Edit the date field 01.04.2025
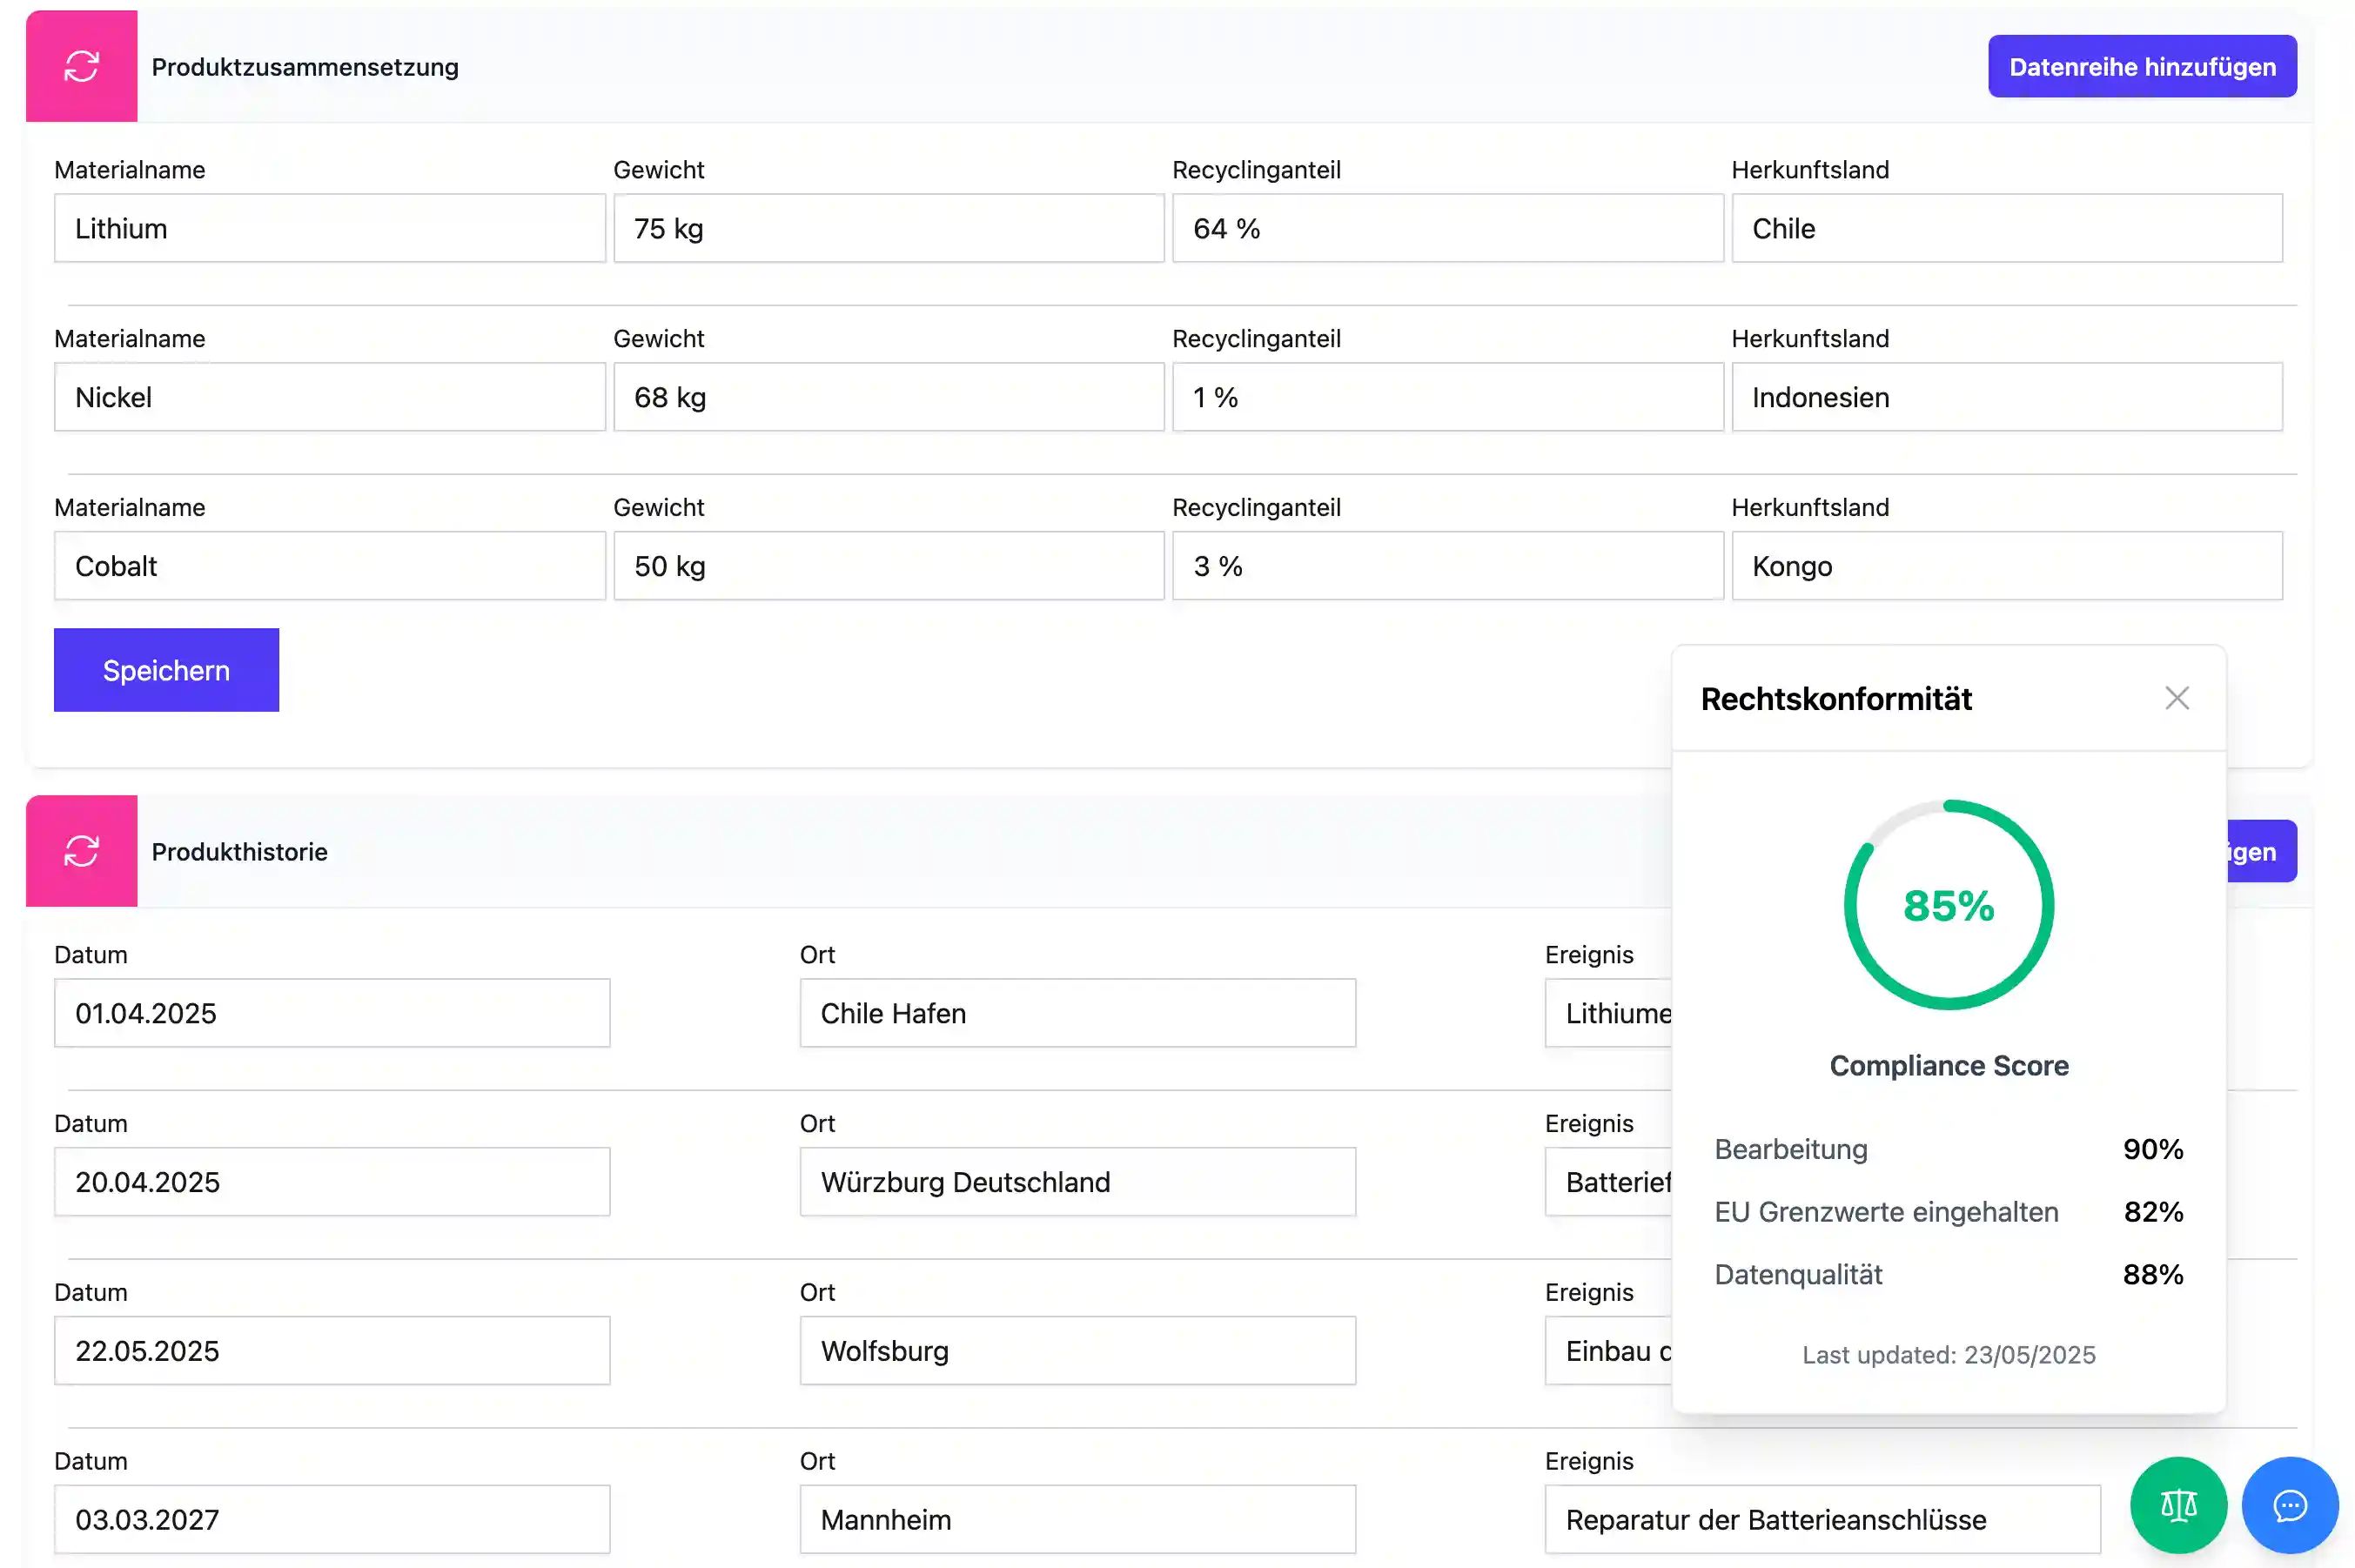This screenshot has width=2355, height=1568. click(331, 1013)
